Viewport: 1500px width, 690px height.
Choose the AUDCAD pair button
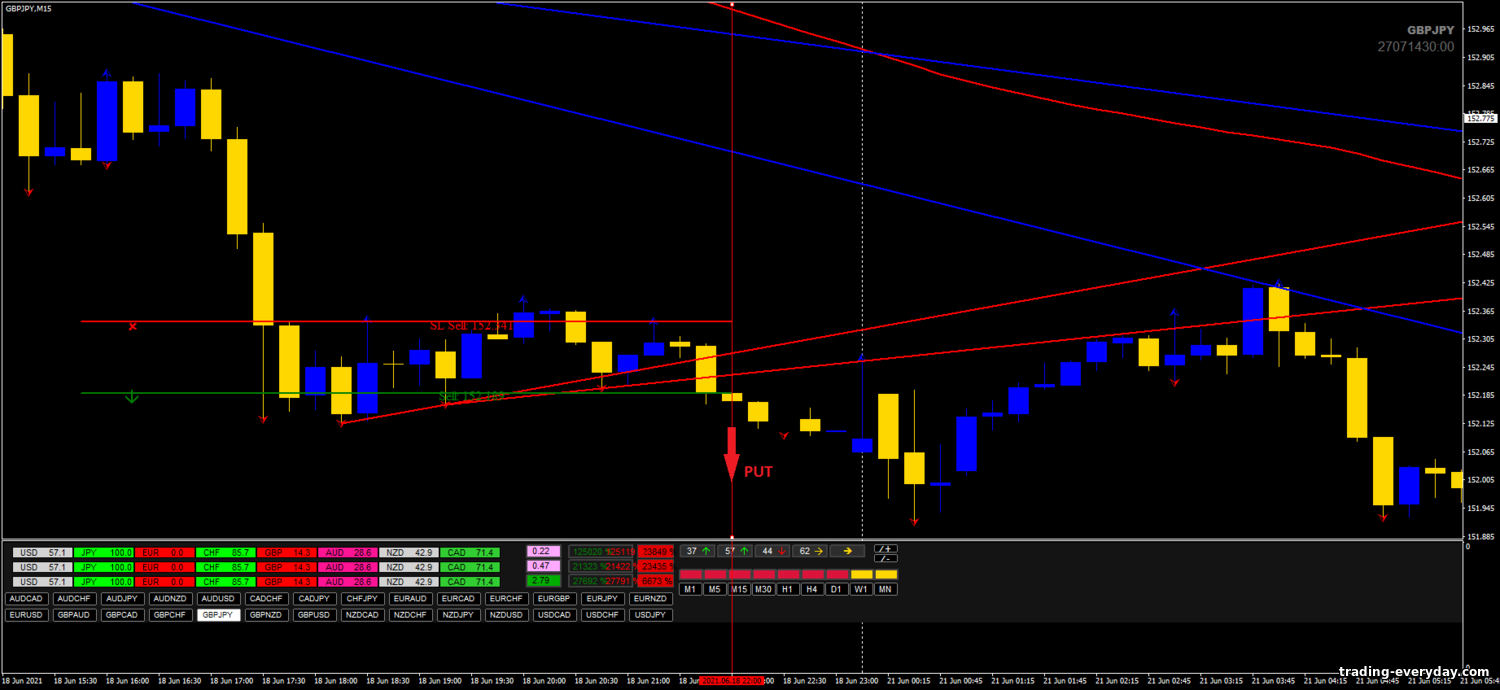click(26, 599)
